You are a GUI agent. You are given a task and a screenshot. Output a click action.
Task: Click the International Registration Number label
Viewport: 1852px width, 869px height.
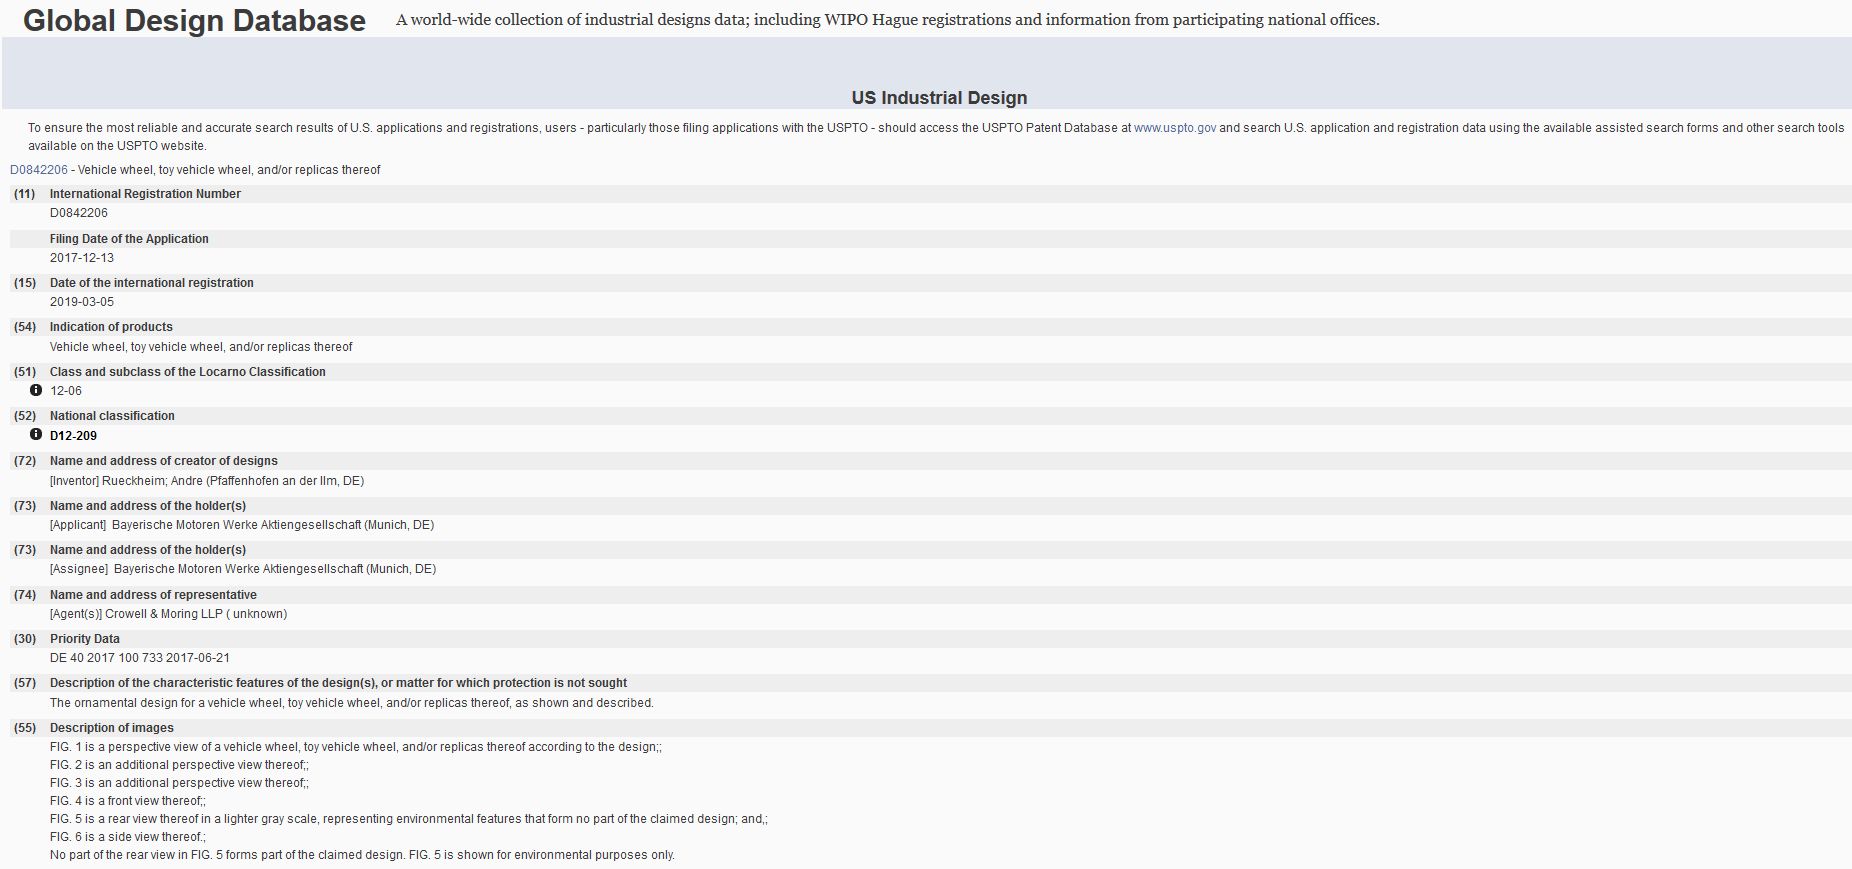[145, 194]
